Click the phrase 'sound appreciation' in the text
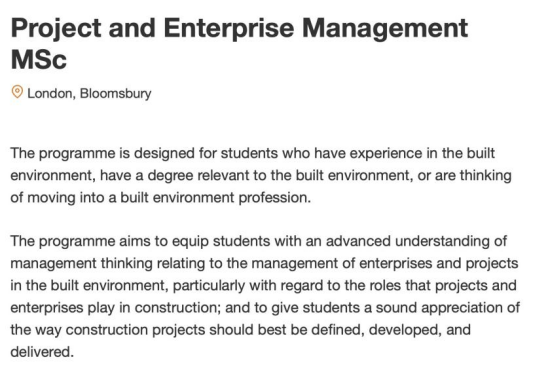The height and width of the screenshot is (376, 548). (x=439, y=308)
